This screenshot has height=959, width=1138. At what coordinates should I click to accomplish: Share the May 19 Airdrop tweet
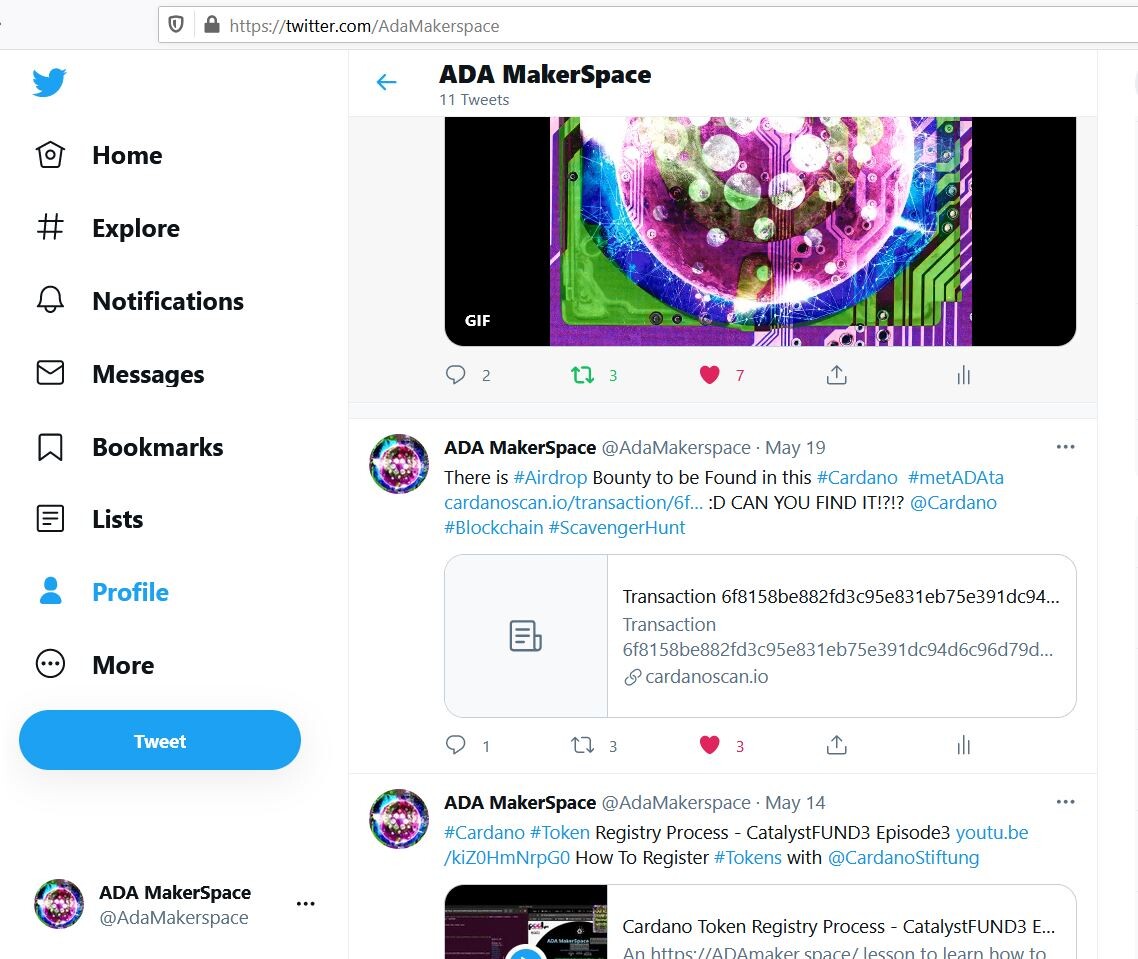click(x=836, y=745)
